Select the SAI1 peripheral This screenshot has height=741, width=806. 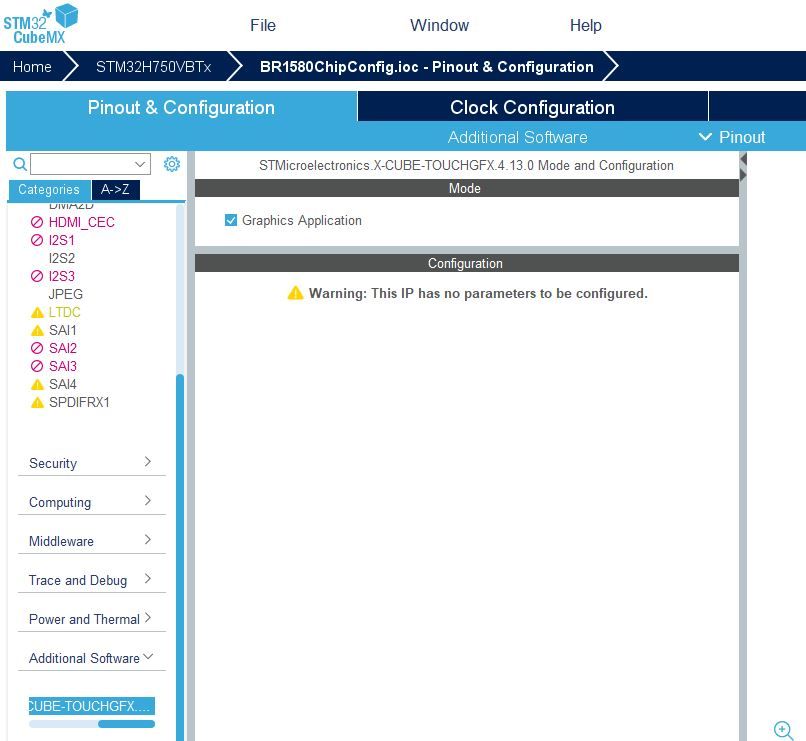tap(63, 330)
